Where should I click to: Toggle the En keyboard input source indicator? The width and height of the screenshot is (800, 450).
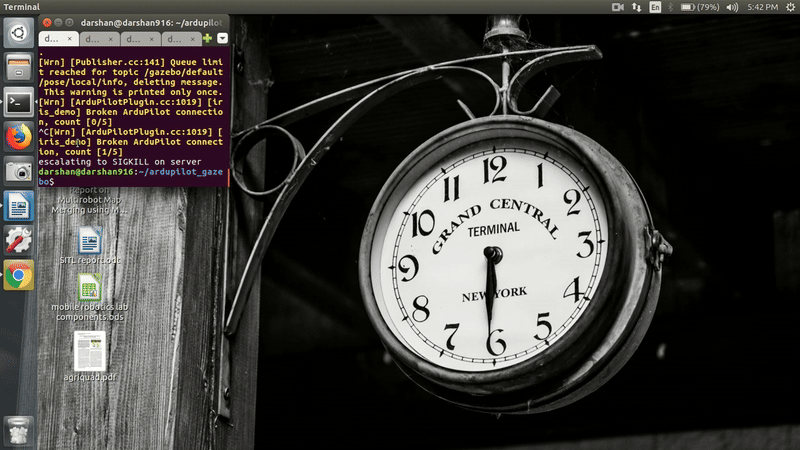pyautogui.click(x=656, y=7)
